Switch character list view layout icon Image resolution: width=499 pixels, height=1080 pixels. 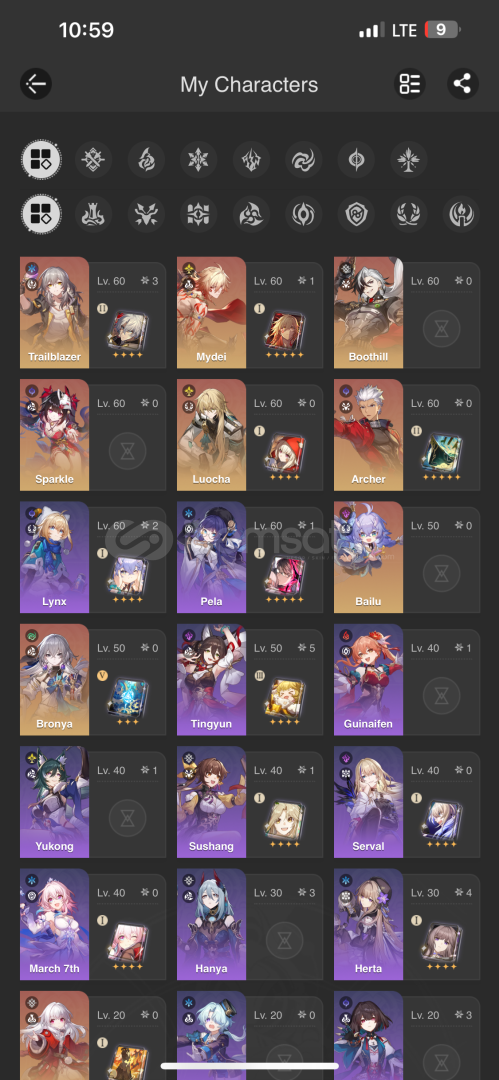pos(409,84)
